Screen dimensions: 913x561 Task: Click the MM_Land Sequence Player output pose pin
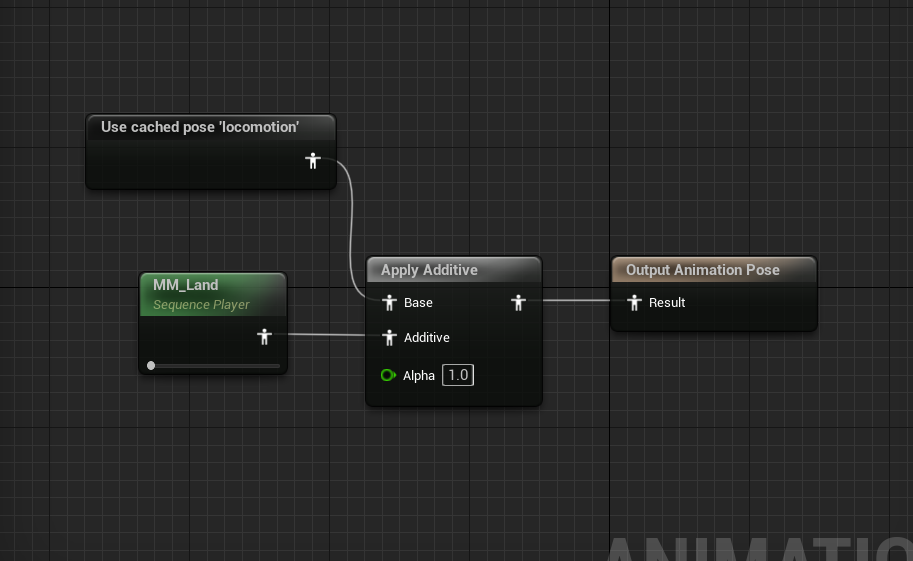264,336
